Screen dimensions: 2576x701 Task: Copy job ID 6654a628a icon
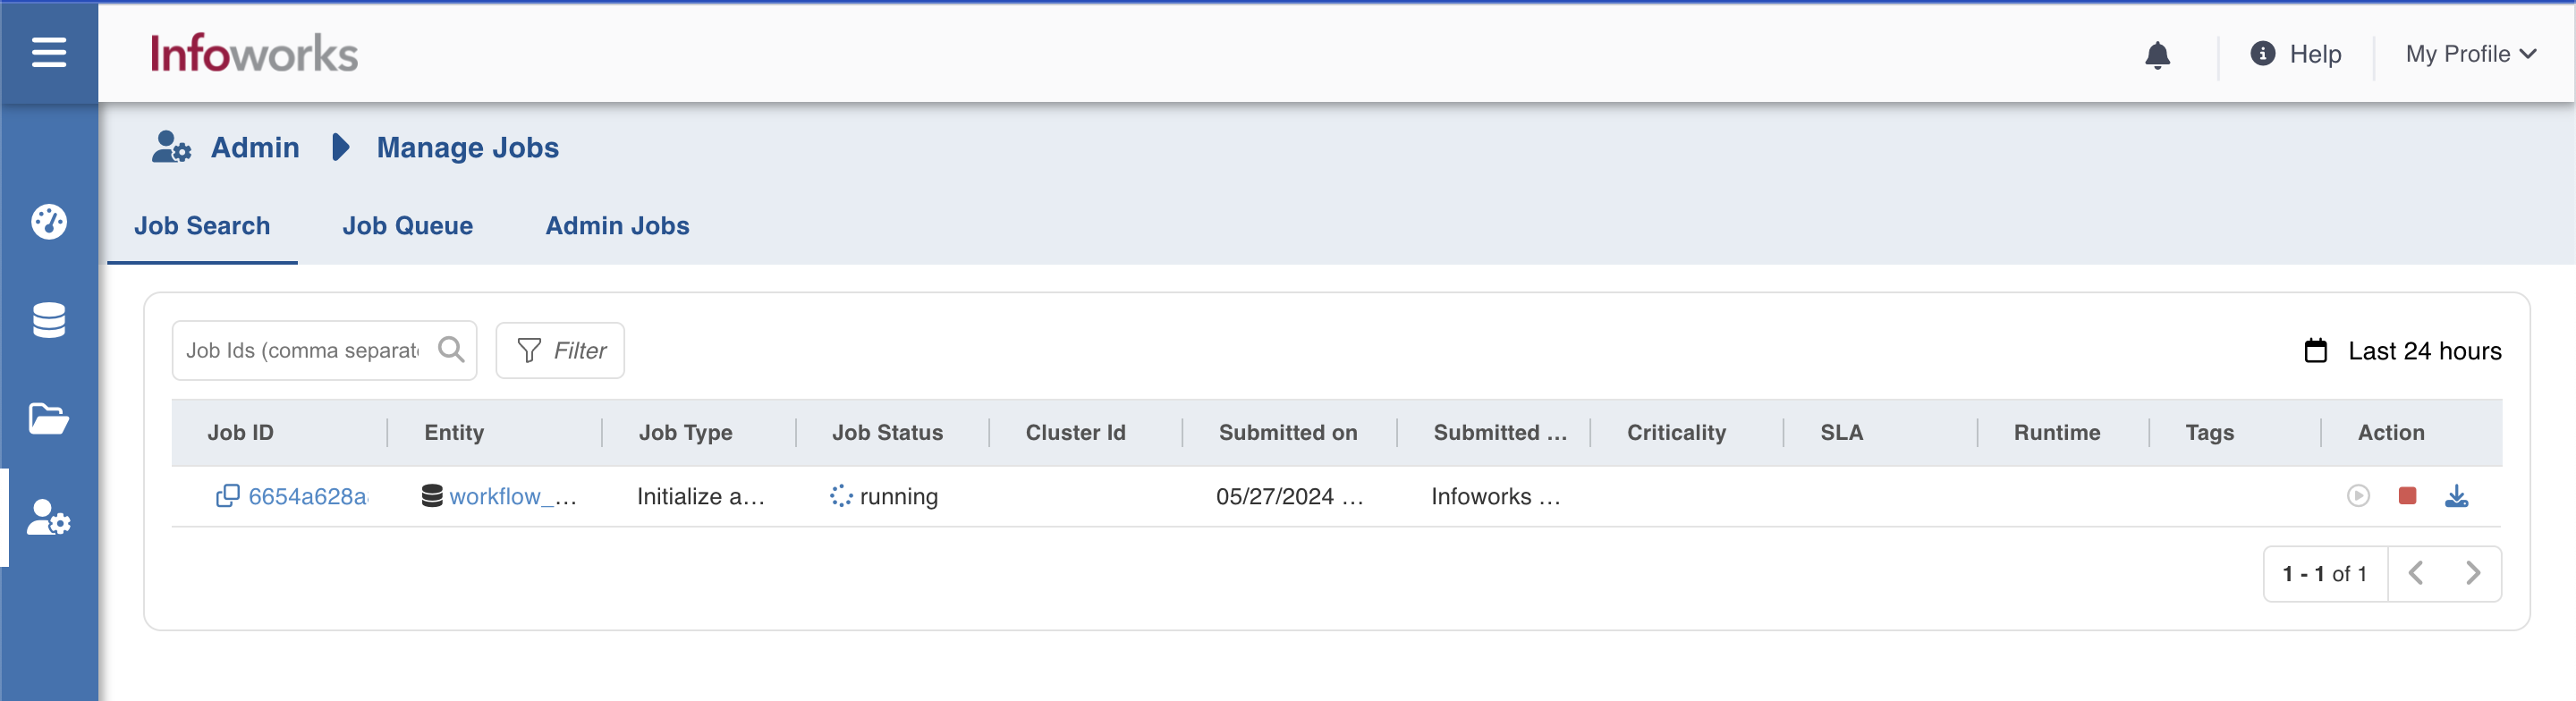tap(227, 496)
